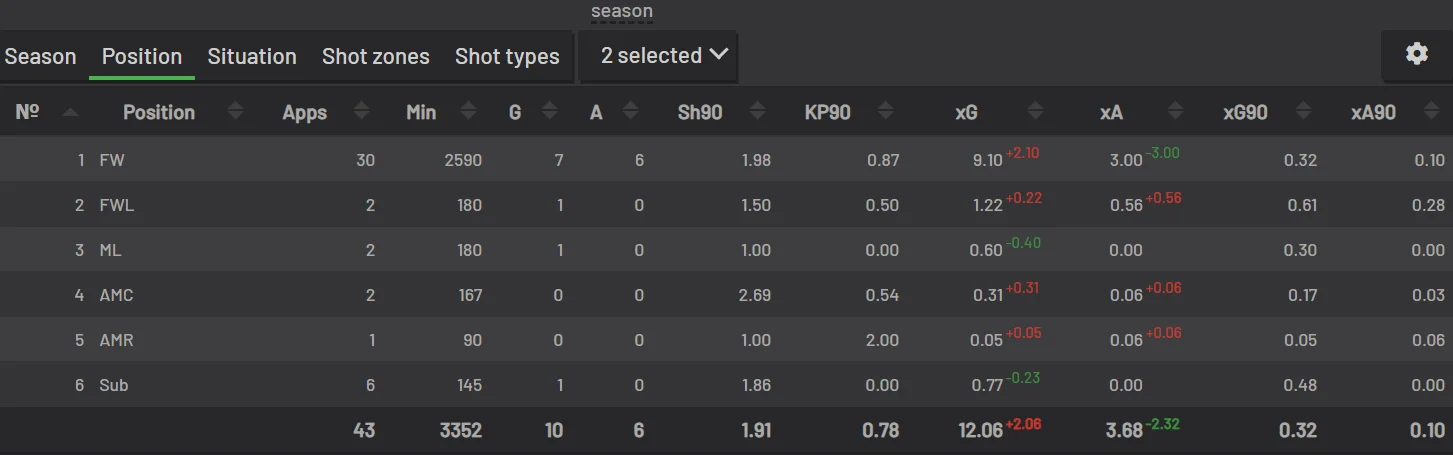Sort by KP90 sort icon
This screenshot has width=1453, height=455.
[886, 112]
